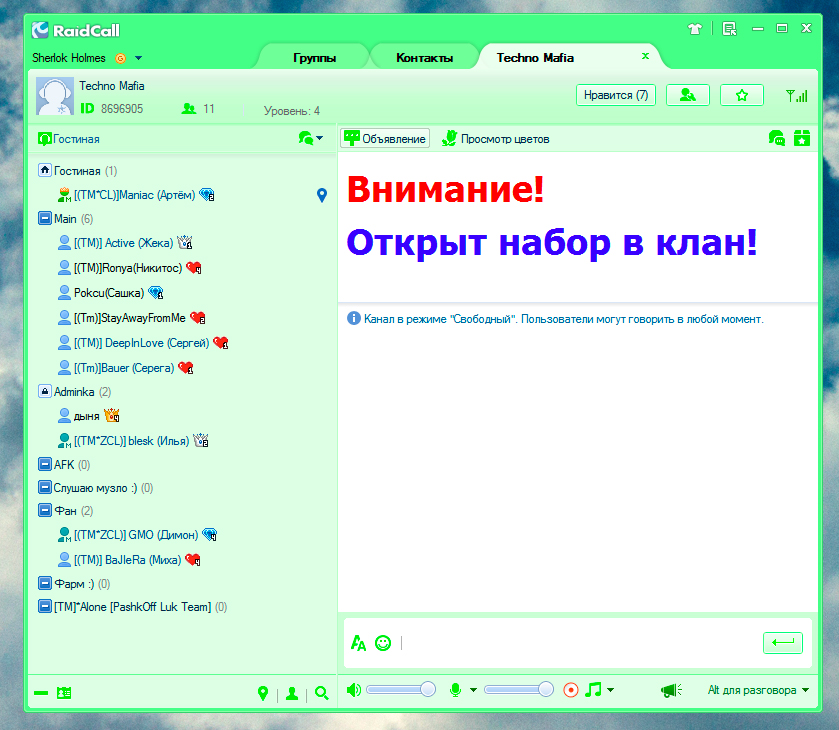Focus the chat message input field

pos(578,643)
